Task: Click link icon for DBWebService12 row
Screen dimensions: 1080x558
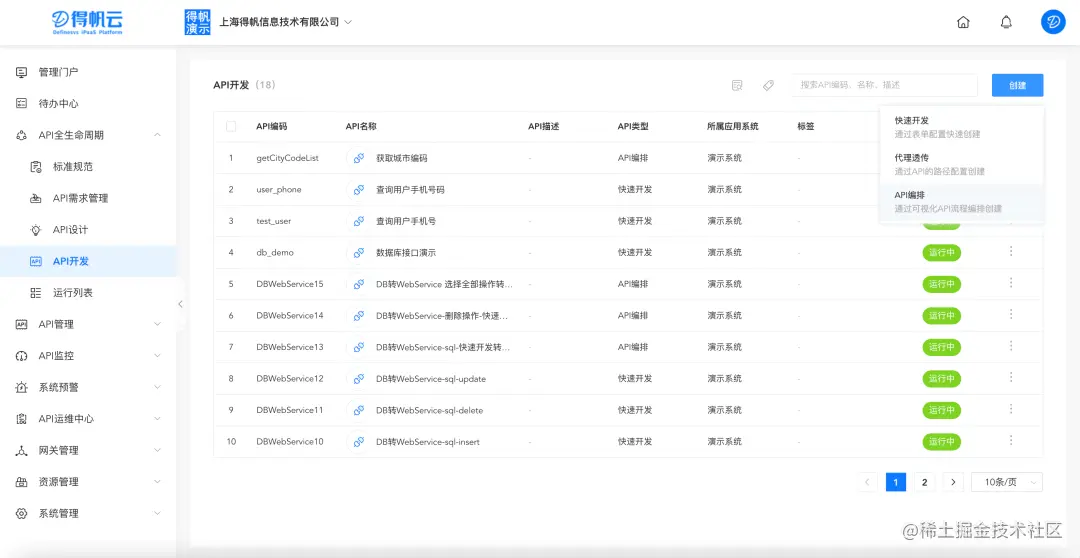Action: [x=358, y=378]
